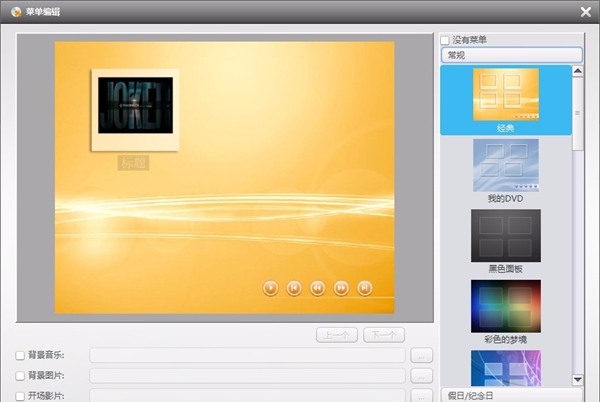Browse for a 背景图片 file

coord(421,376)
